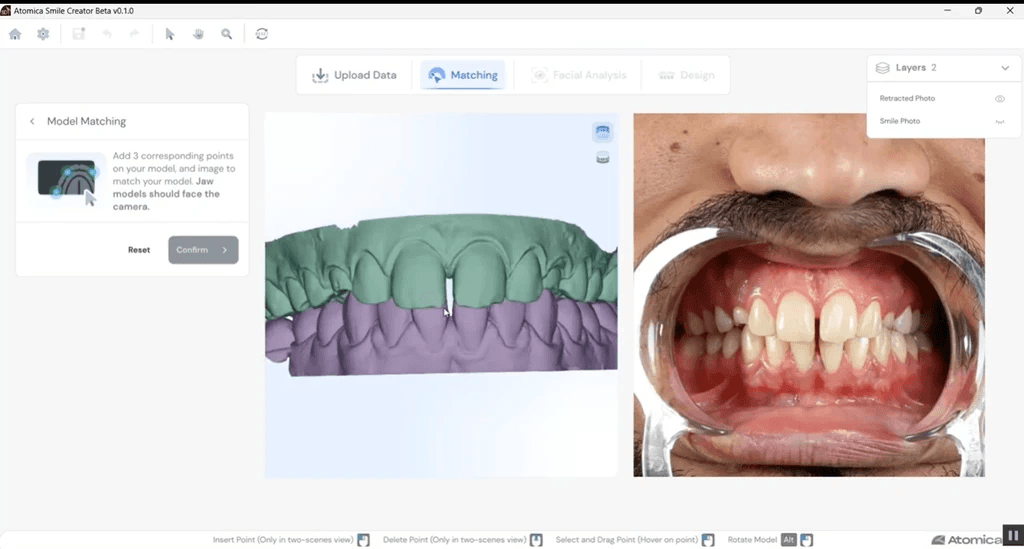Collapse the Layers panel chevron

[x=1005, y=68]
